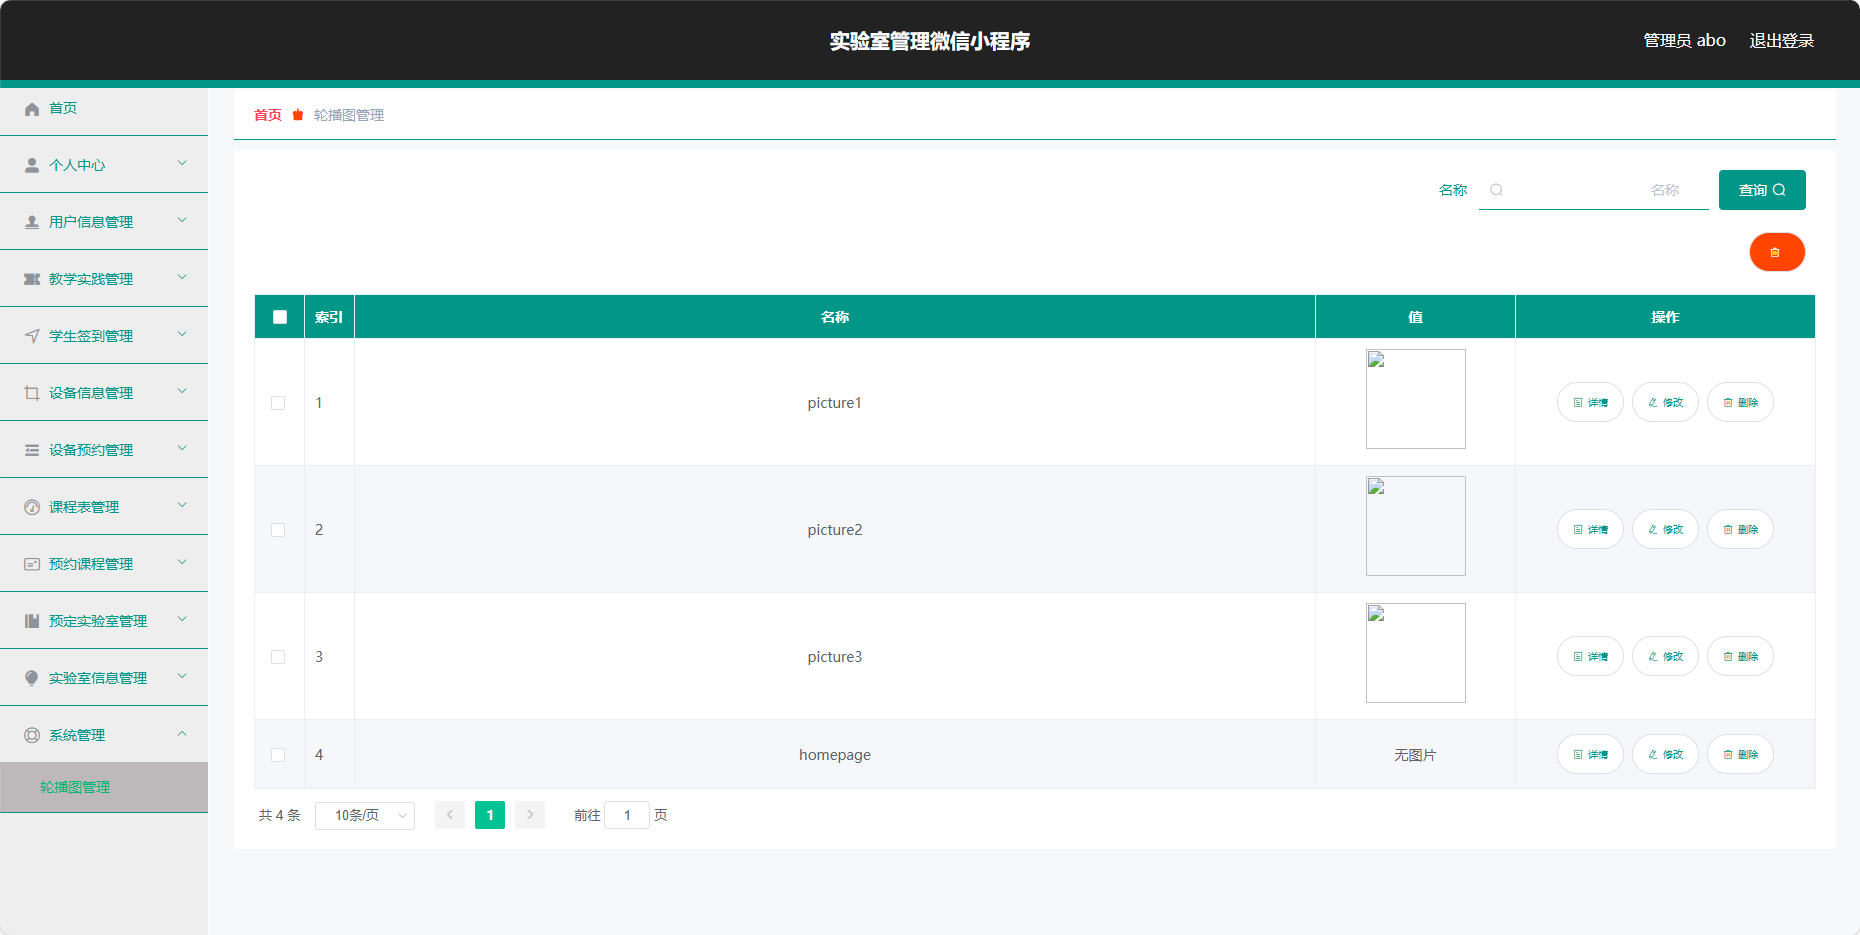Click 退出登录 to log out
This screenshot has height=935, width=1860.
coord(1781,41)
